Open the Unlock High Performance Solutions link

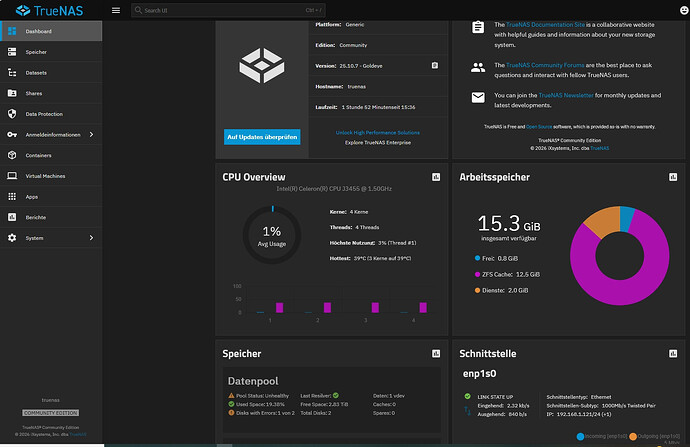coord(378,132)
